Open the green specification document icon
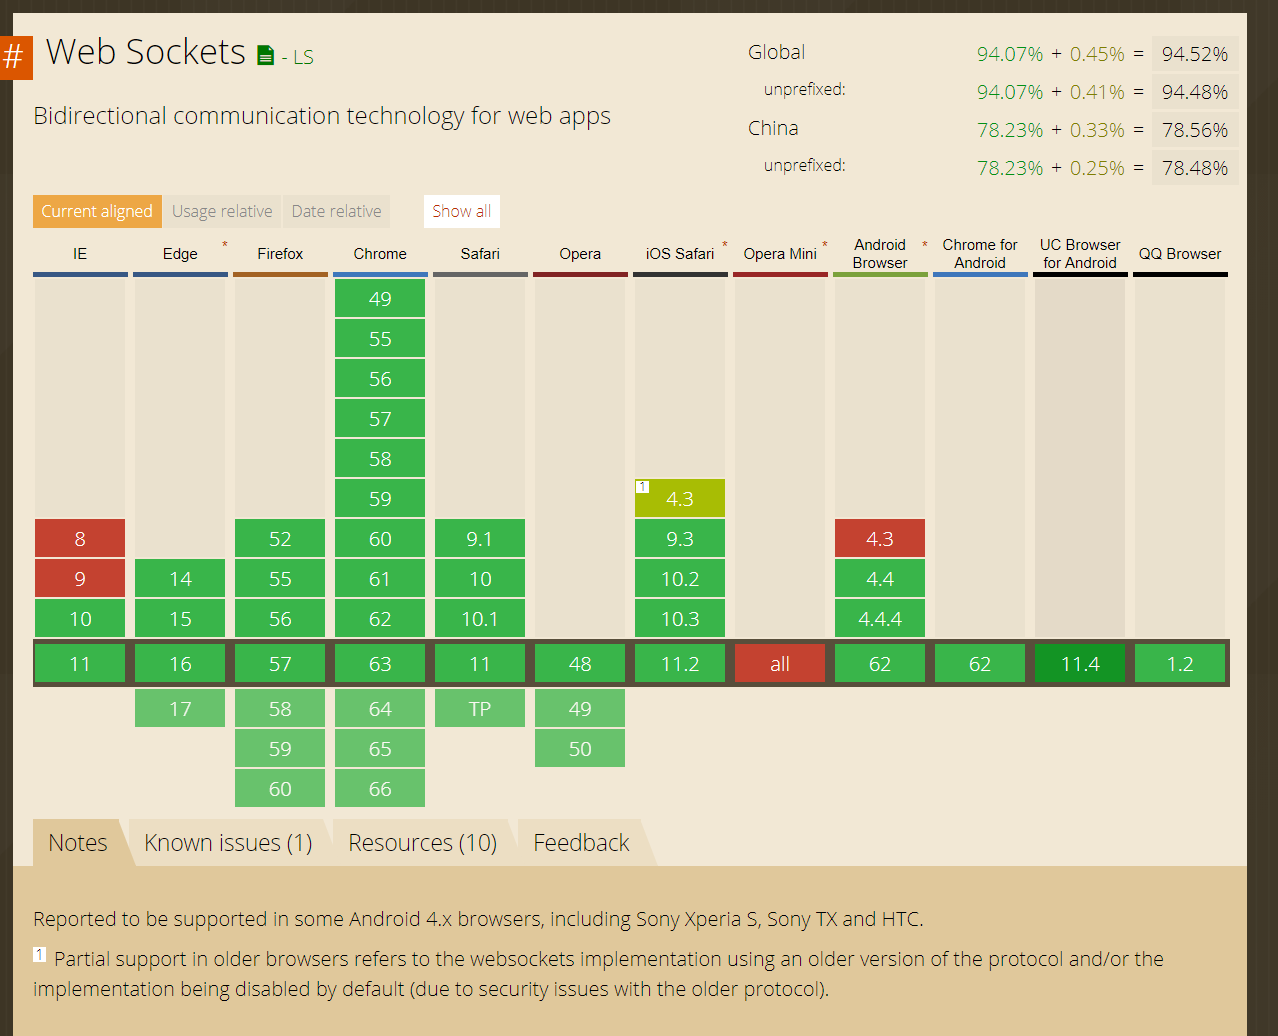The height and width of the screenshot is (1036, 1278). [265, 54]
